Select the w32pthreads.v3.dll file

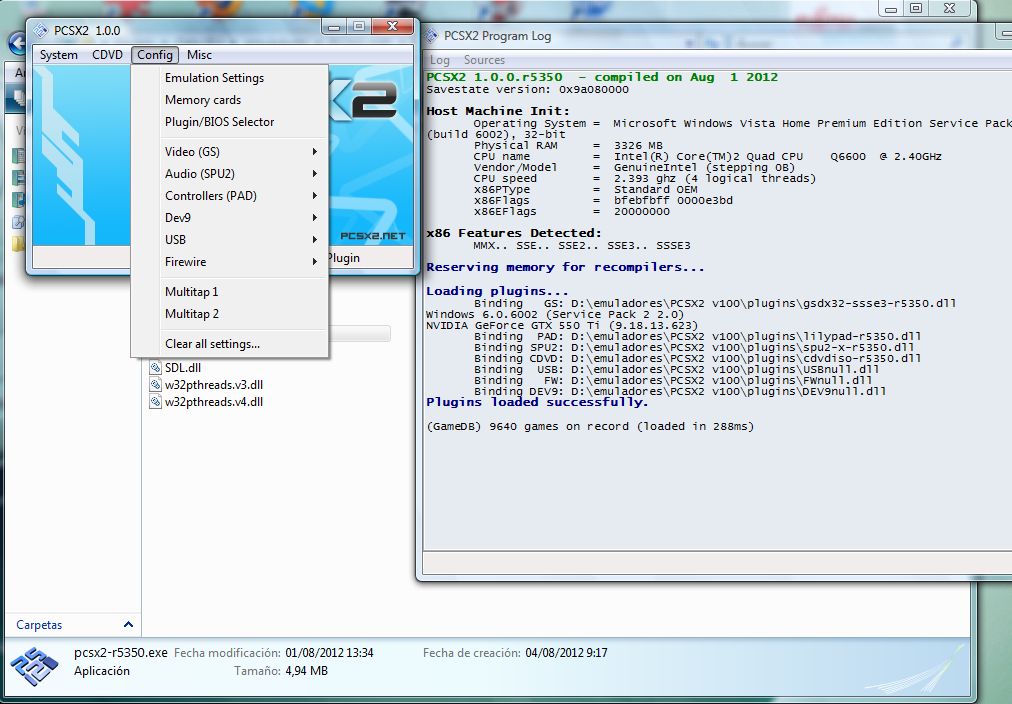pyautogui.click(x=214, y=385)
